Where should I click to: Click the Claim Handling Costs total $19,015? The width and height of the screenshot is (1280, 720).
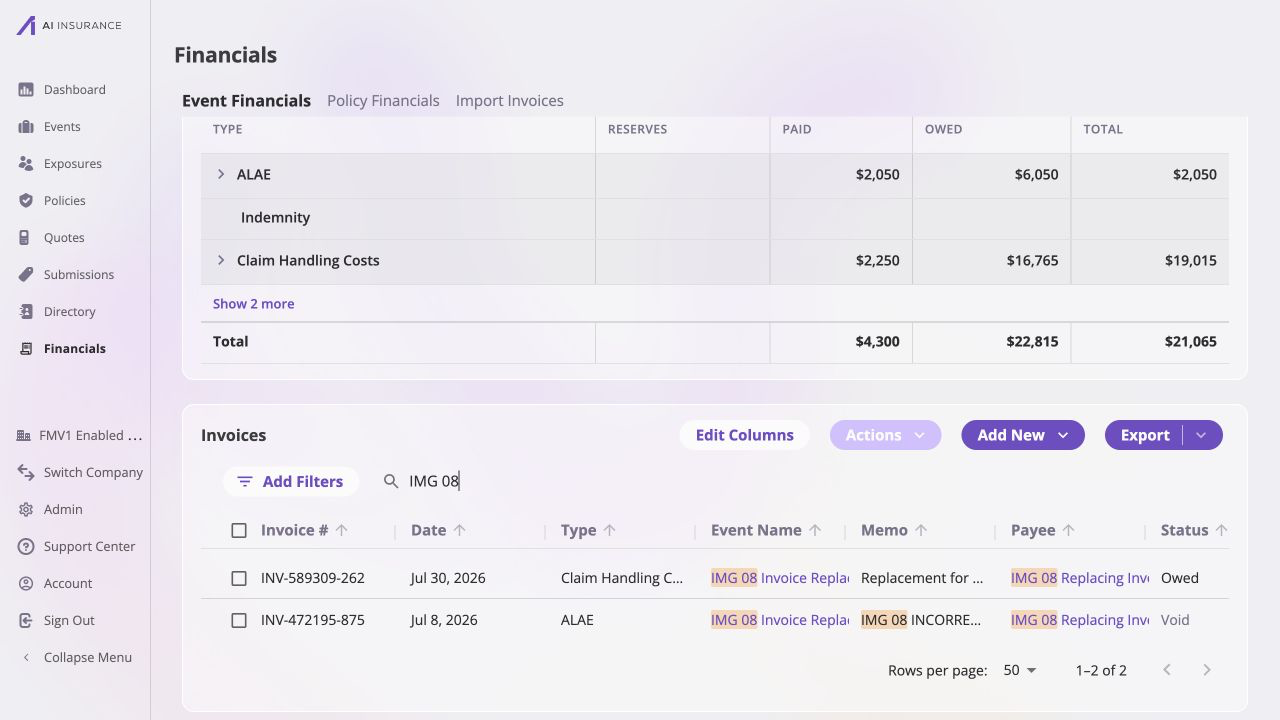pyautogui.click(x=1191, y=261)
